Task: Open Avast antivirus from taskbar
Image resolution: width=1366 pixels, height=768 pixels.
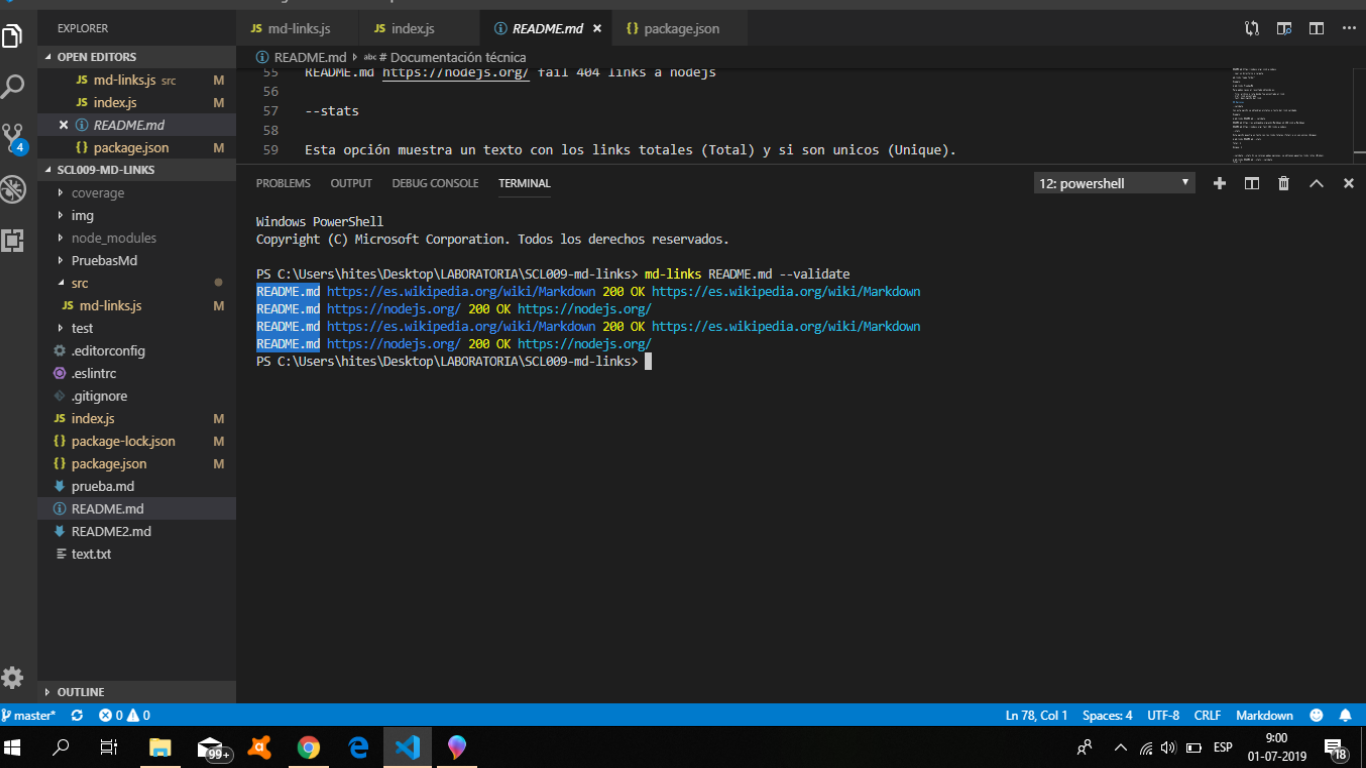Action: pos(259,747)
